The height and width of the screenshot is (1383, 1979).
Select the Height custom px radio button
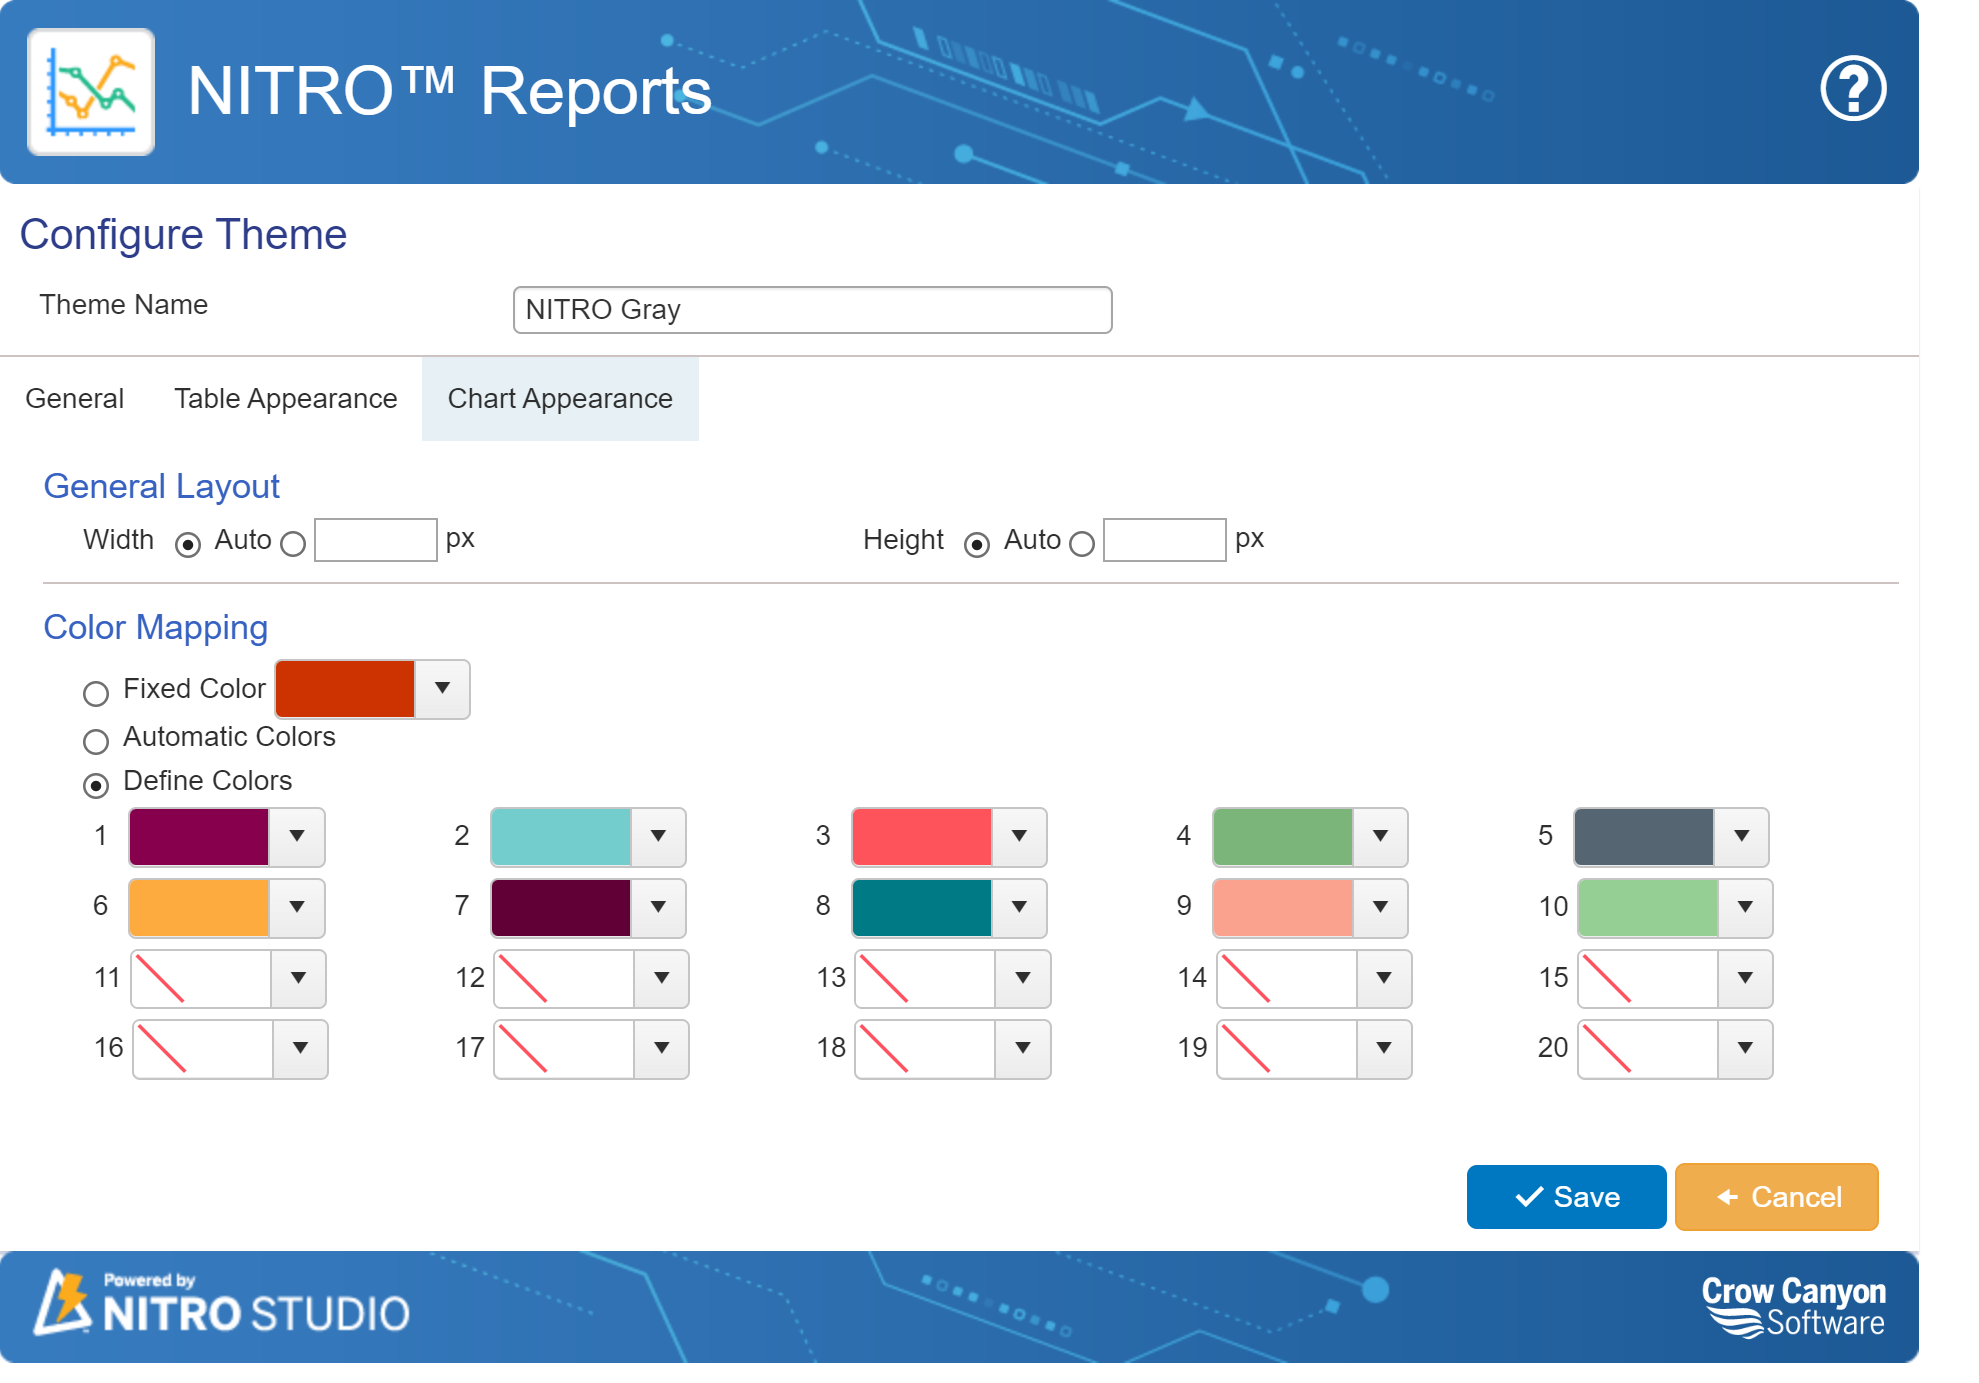click(x=1082, y=544)
